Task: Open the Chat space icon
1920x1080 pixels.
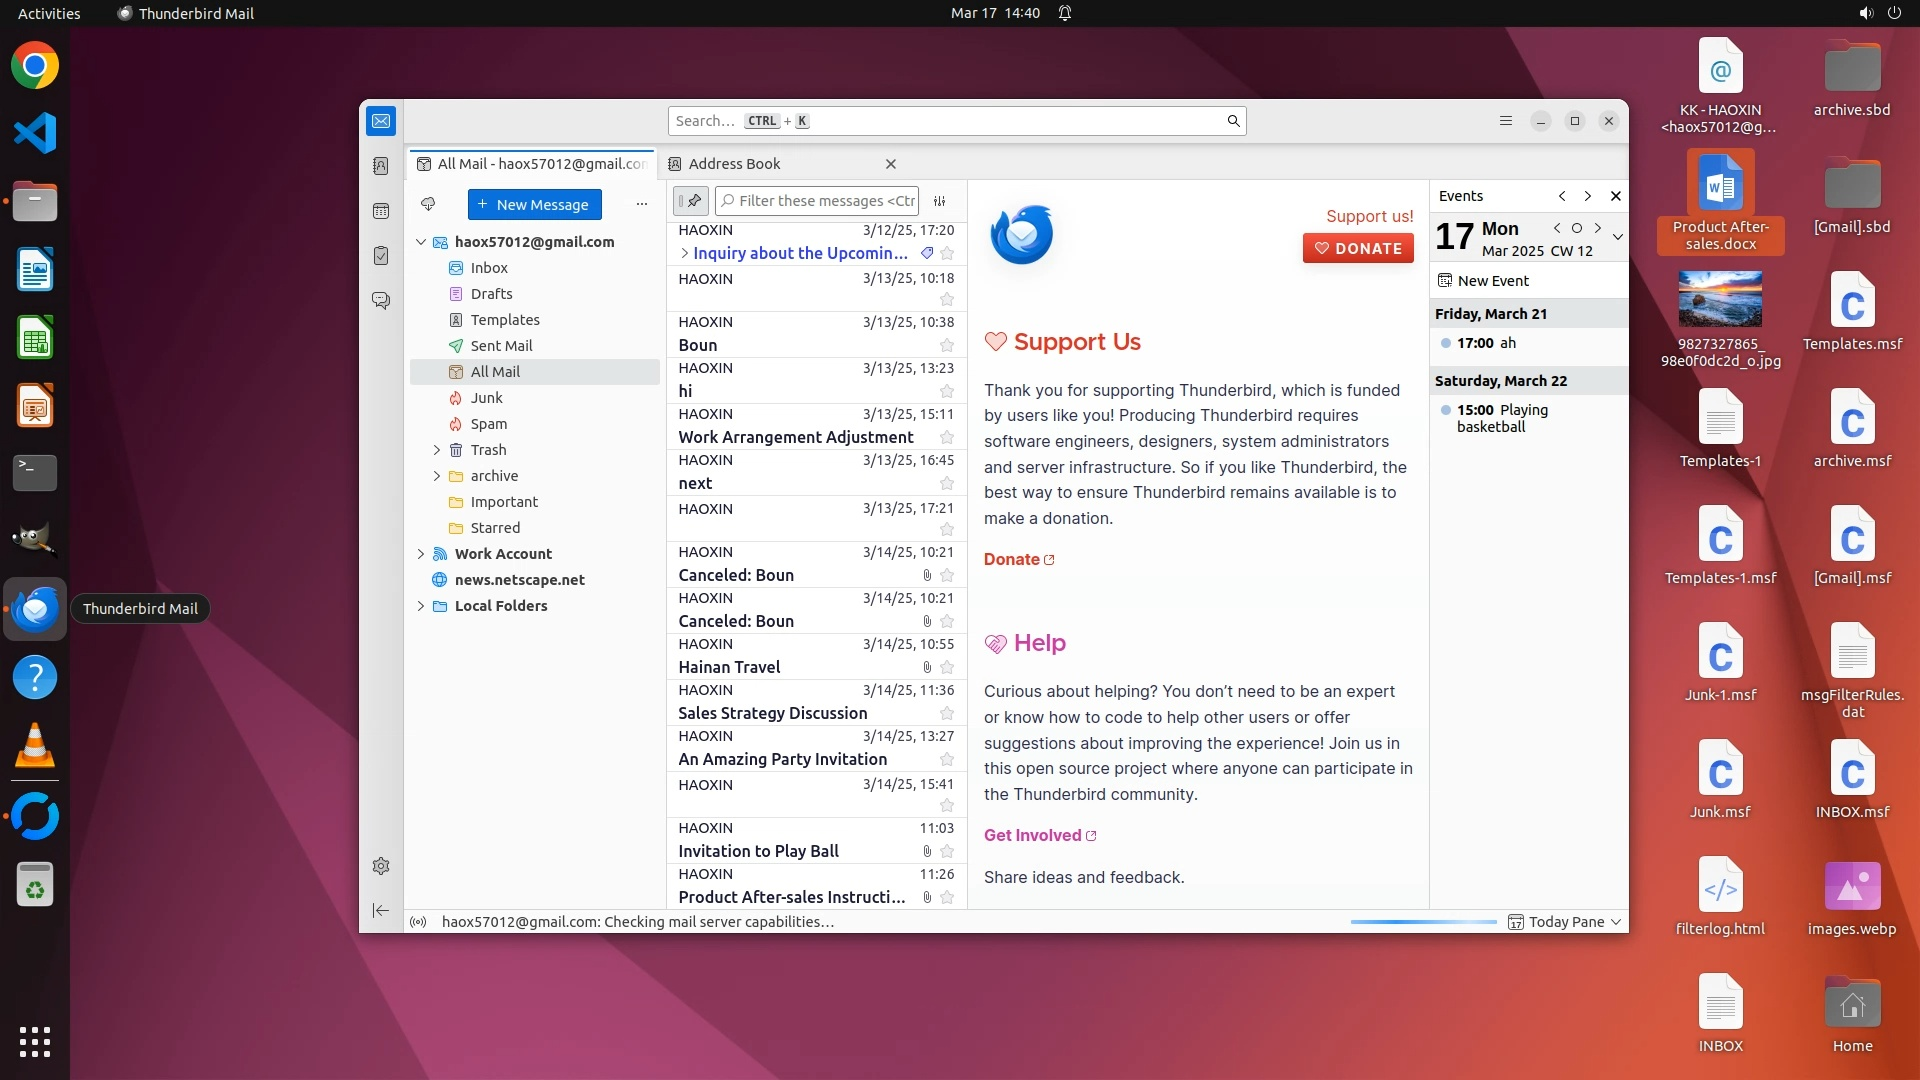Action: (x=381, y=300)
